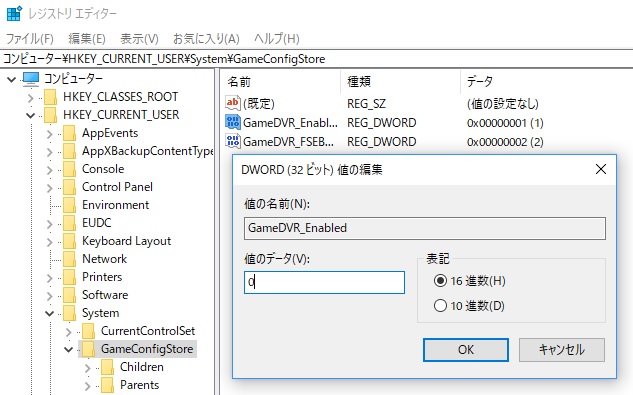Click the 値の名前(N) field showing GameDVR_Enabled
Image resolution: width=633 pixels, height=395 pixels.
pos(425,228)
